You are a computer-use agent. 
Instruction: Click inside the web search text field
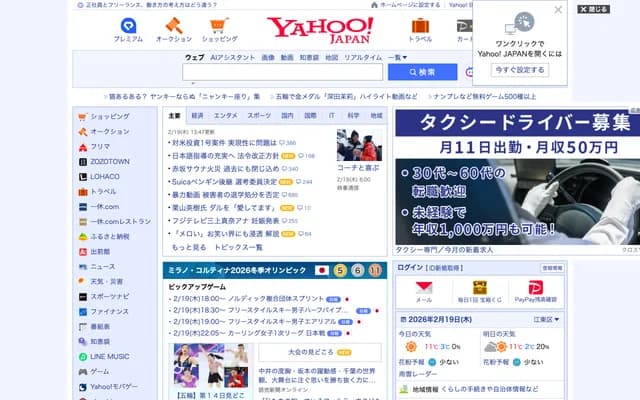pos(282,72)
